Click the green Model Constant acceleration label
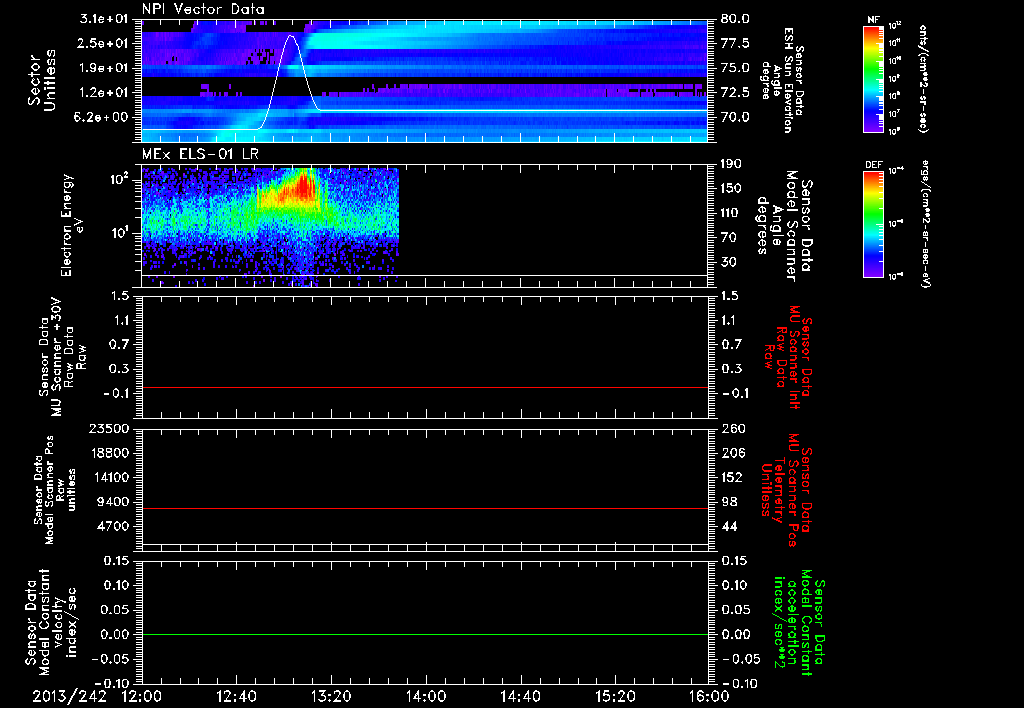 point(799,622)
